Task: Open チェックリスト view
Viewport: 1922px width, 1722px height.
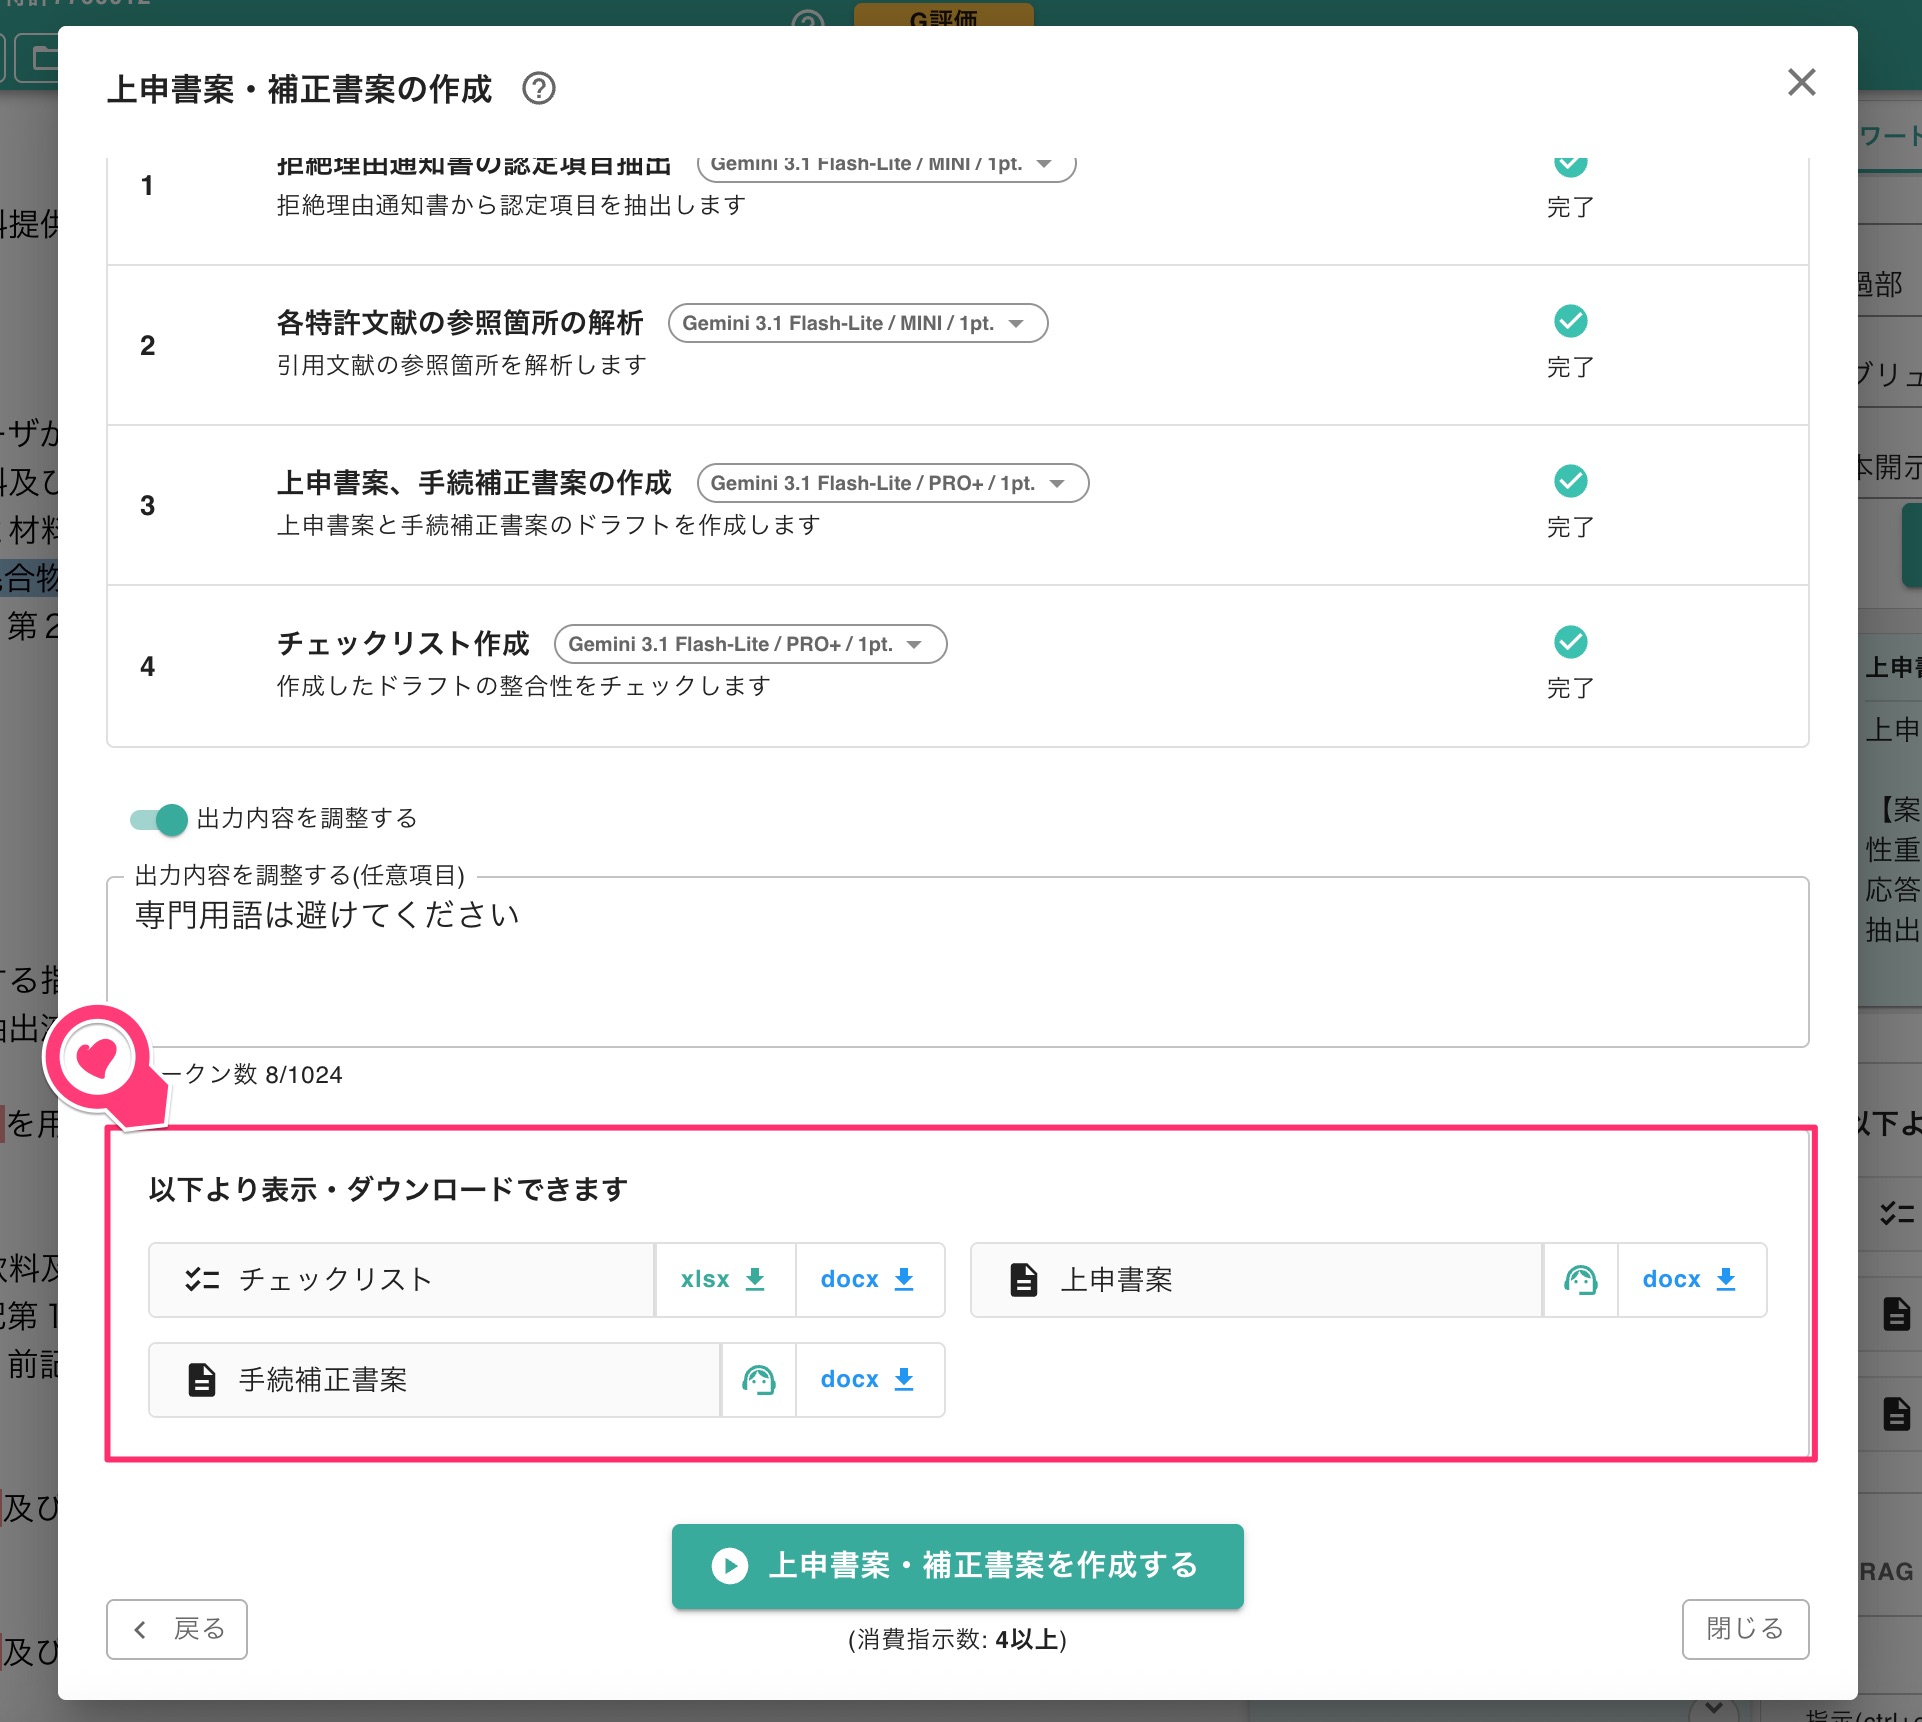Action: coord(401,1280)
